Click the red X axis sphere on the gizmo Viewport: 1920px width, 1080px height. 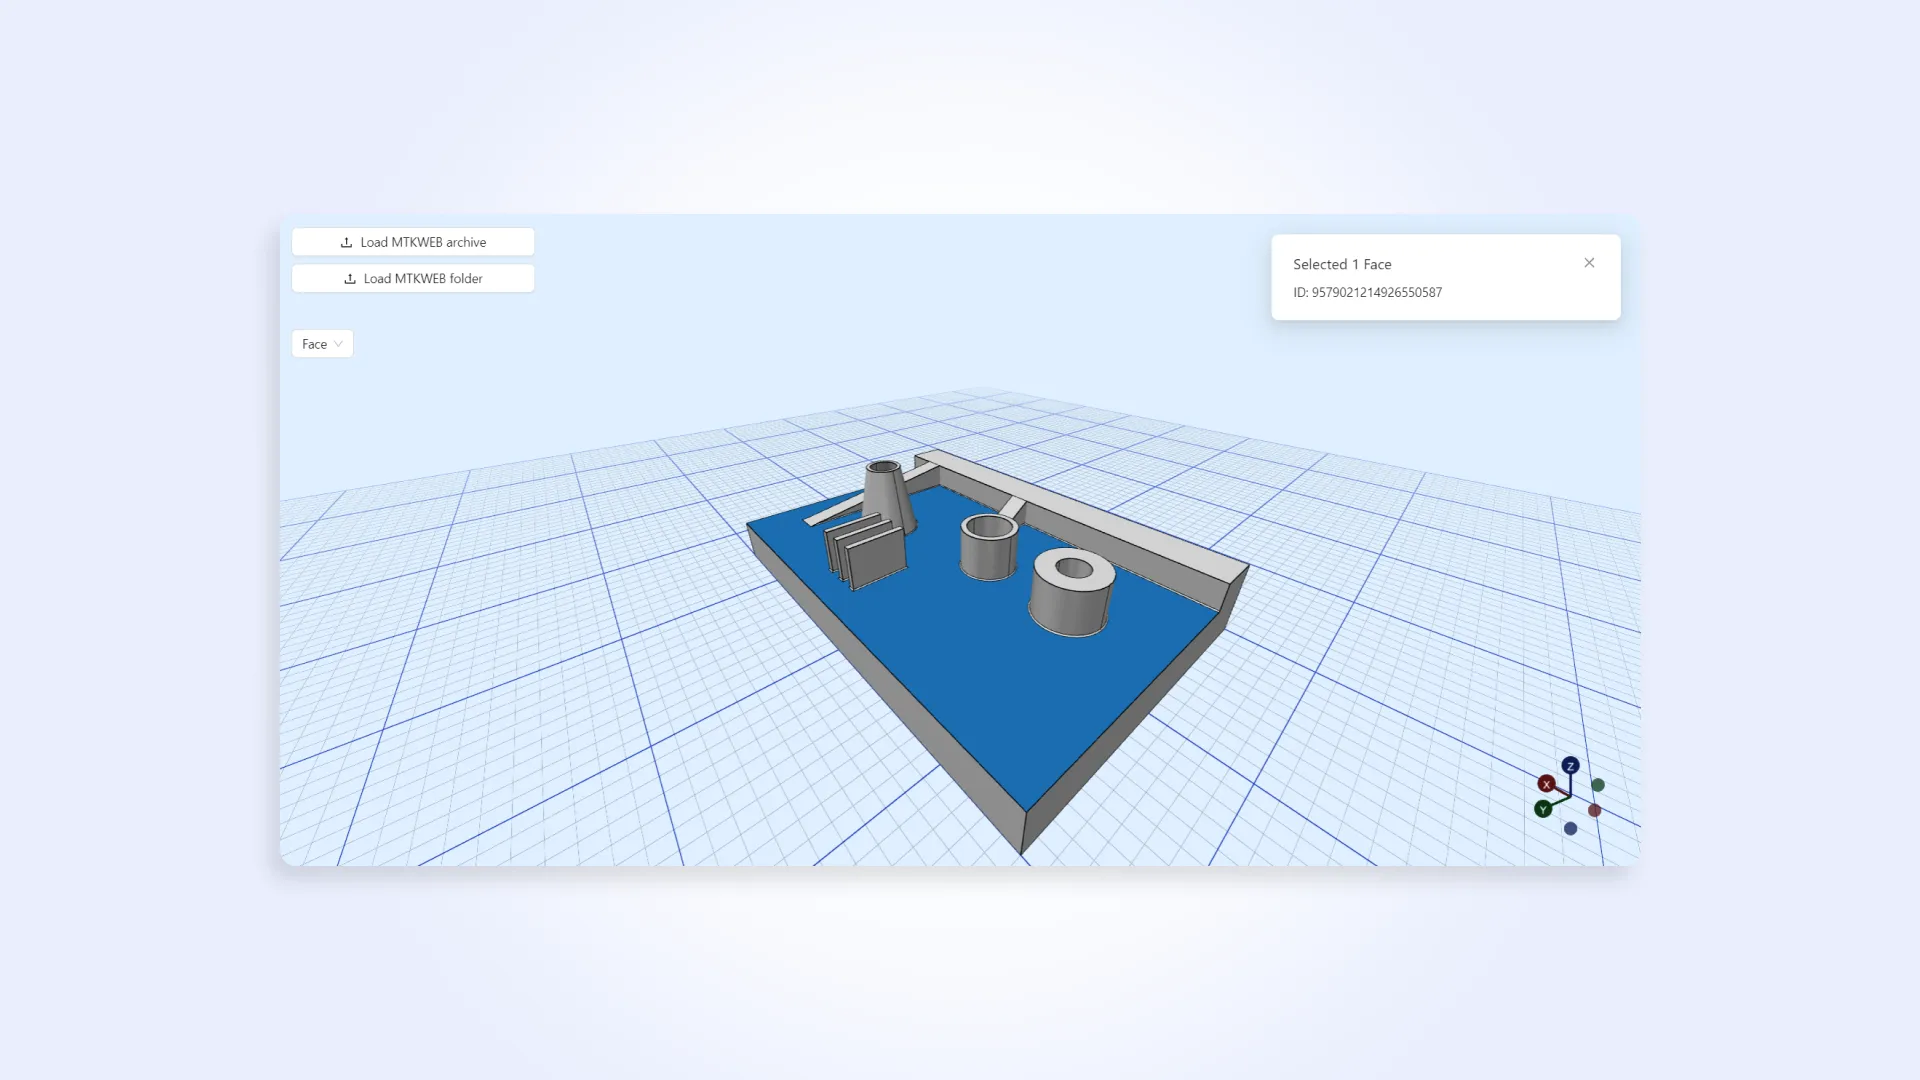1547,784
